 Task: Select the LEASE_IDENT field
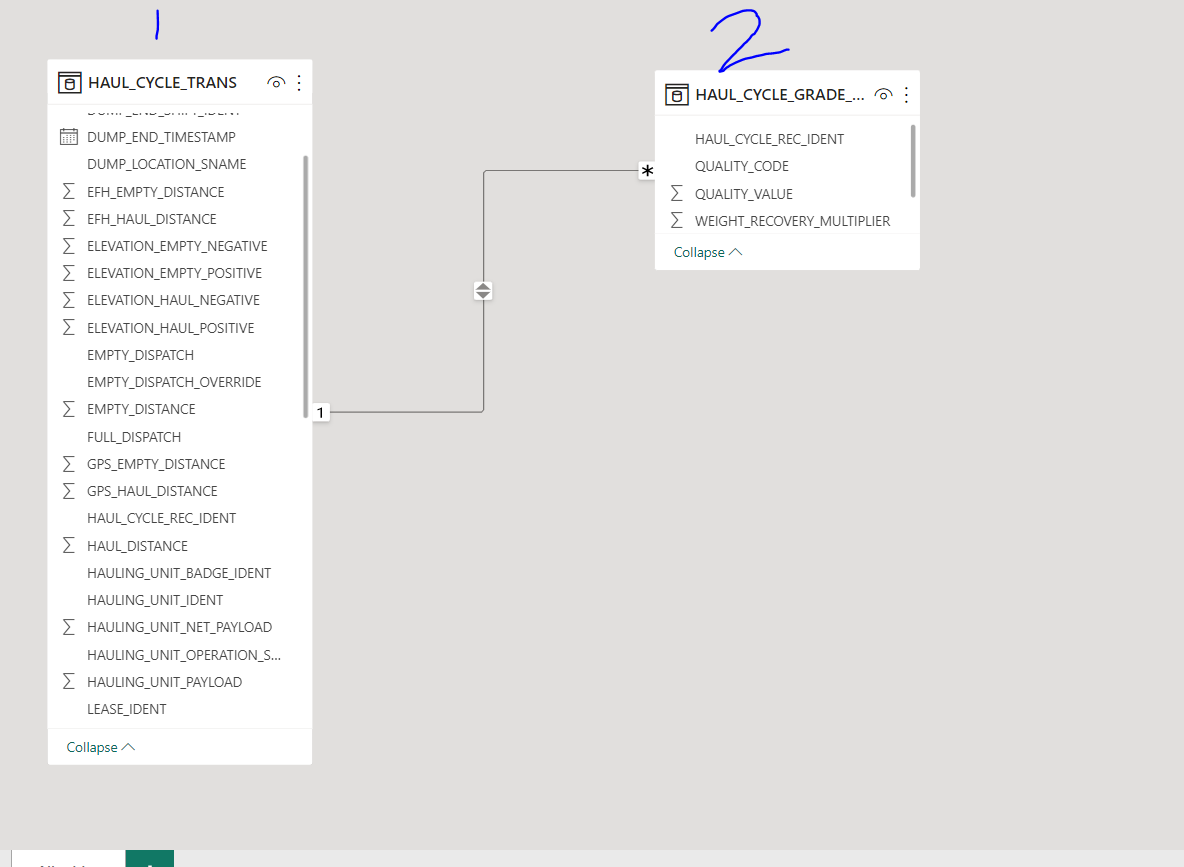click(x=127, y=709)
